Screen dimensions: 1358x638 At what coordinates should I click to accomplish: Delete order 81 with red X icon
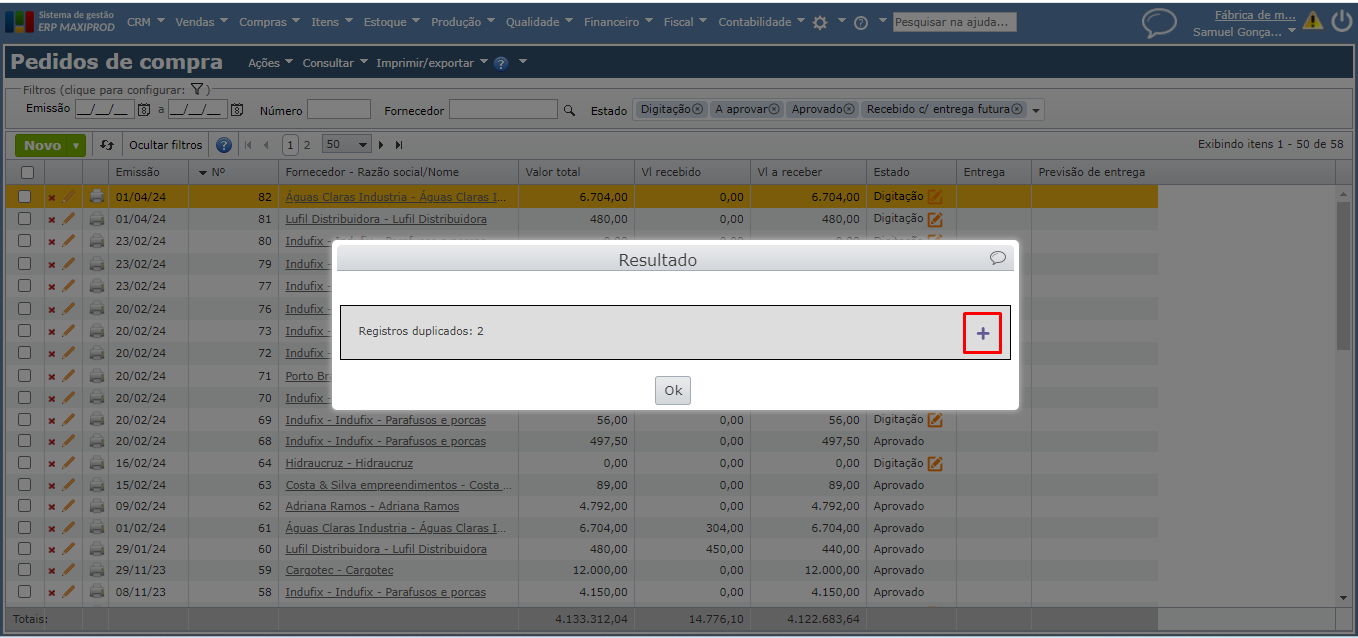point(52,220)
